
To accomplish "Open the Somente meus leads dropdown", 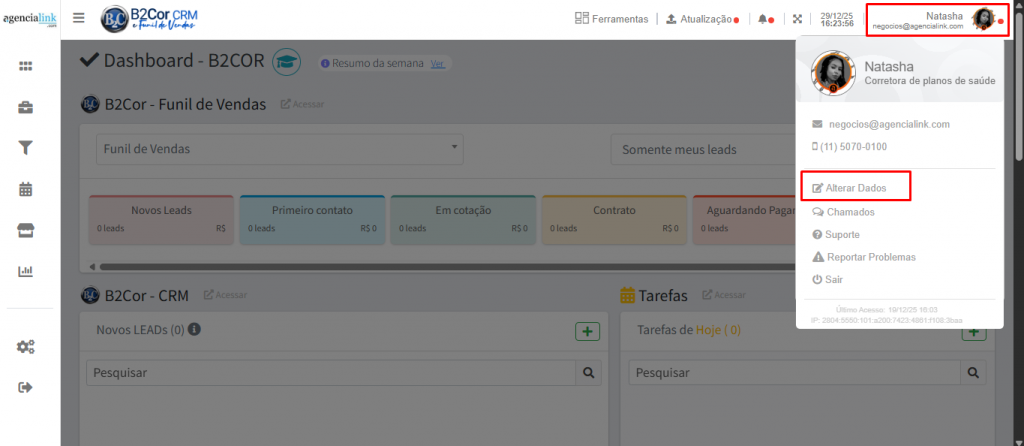I will [702, 149].
